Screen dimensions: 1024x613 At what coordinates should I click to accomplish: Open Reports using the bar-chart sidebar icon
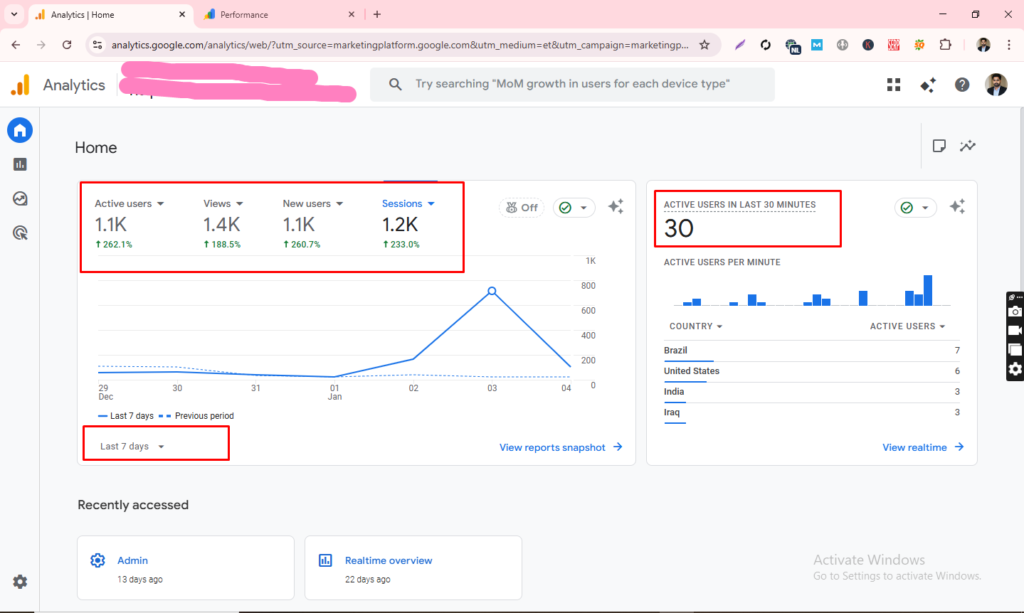pyautogui.click(x=19, y=164)
